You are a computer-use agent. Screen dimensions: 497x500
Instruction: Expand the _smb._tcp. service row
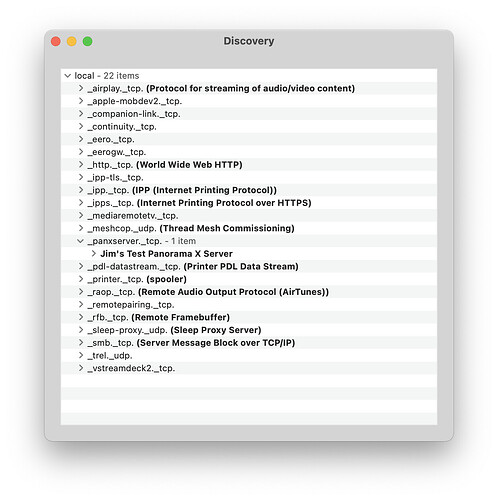tap(81, 343)
